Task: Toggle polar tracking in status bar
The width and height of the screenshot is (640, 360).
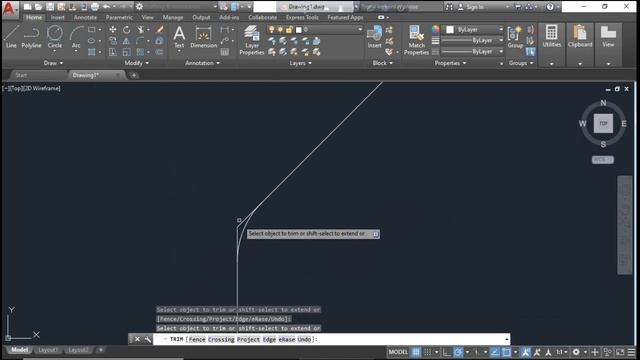Action: pyautogui.click(x=458, y=352)
